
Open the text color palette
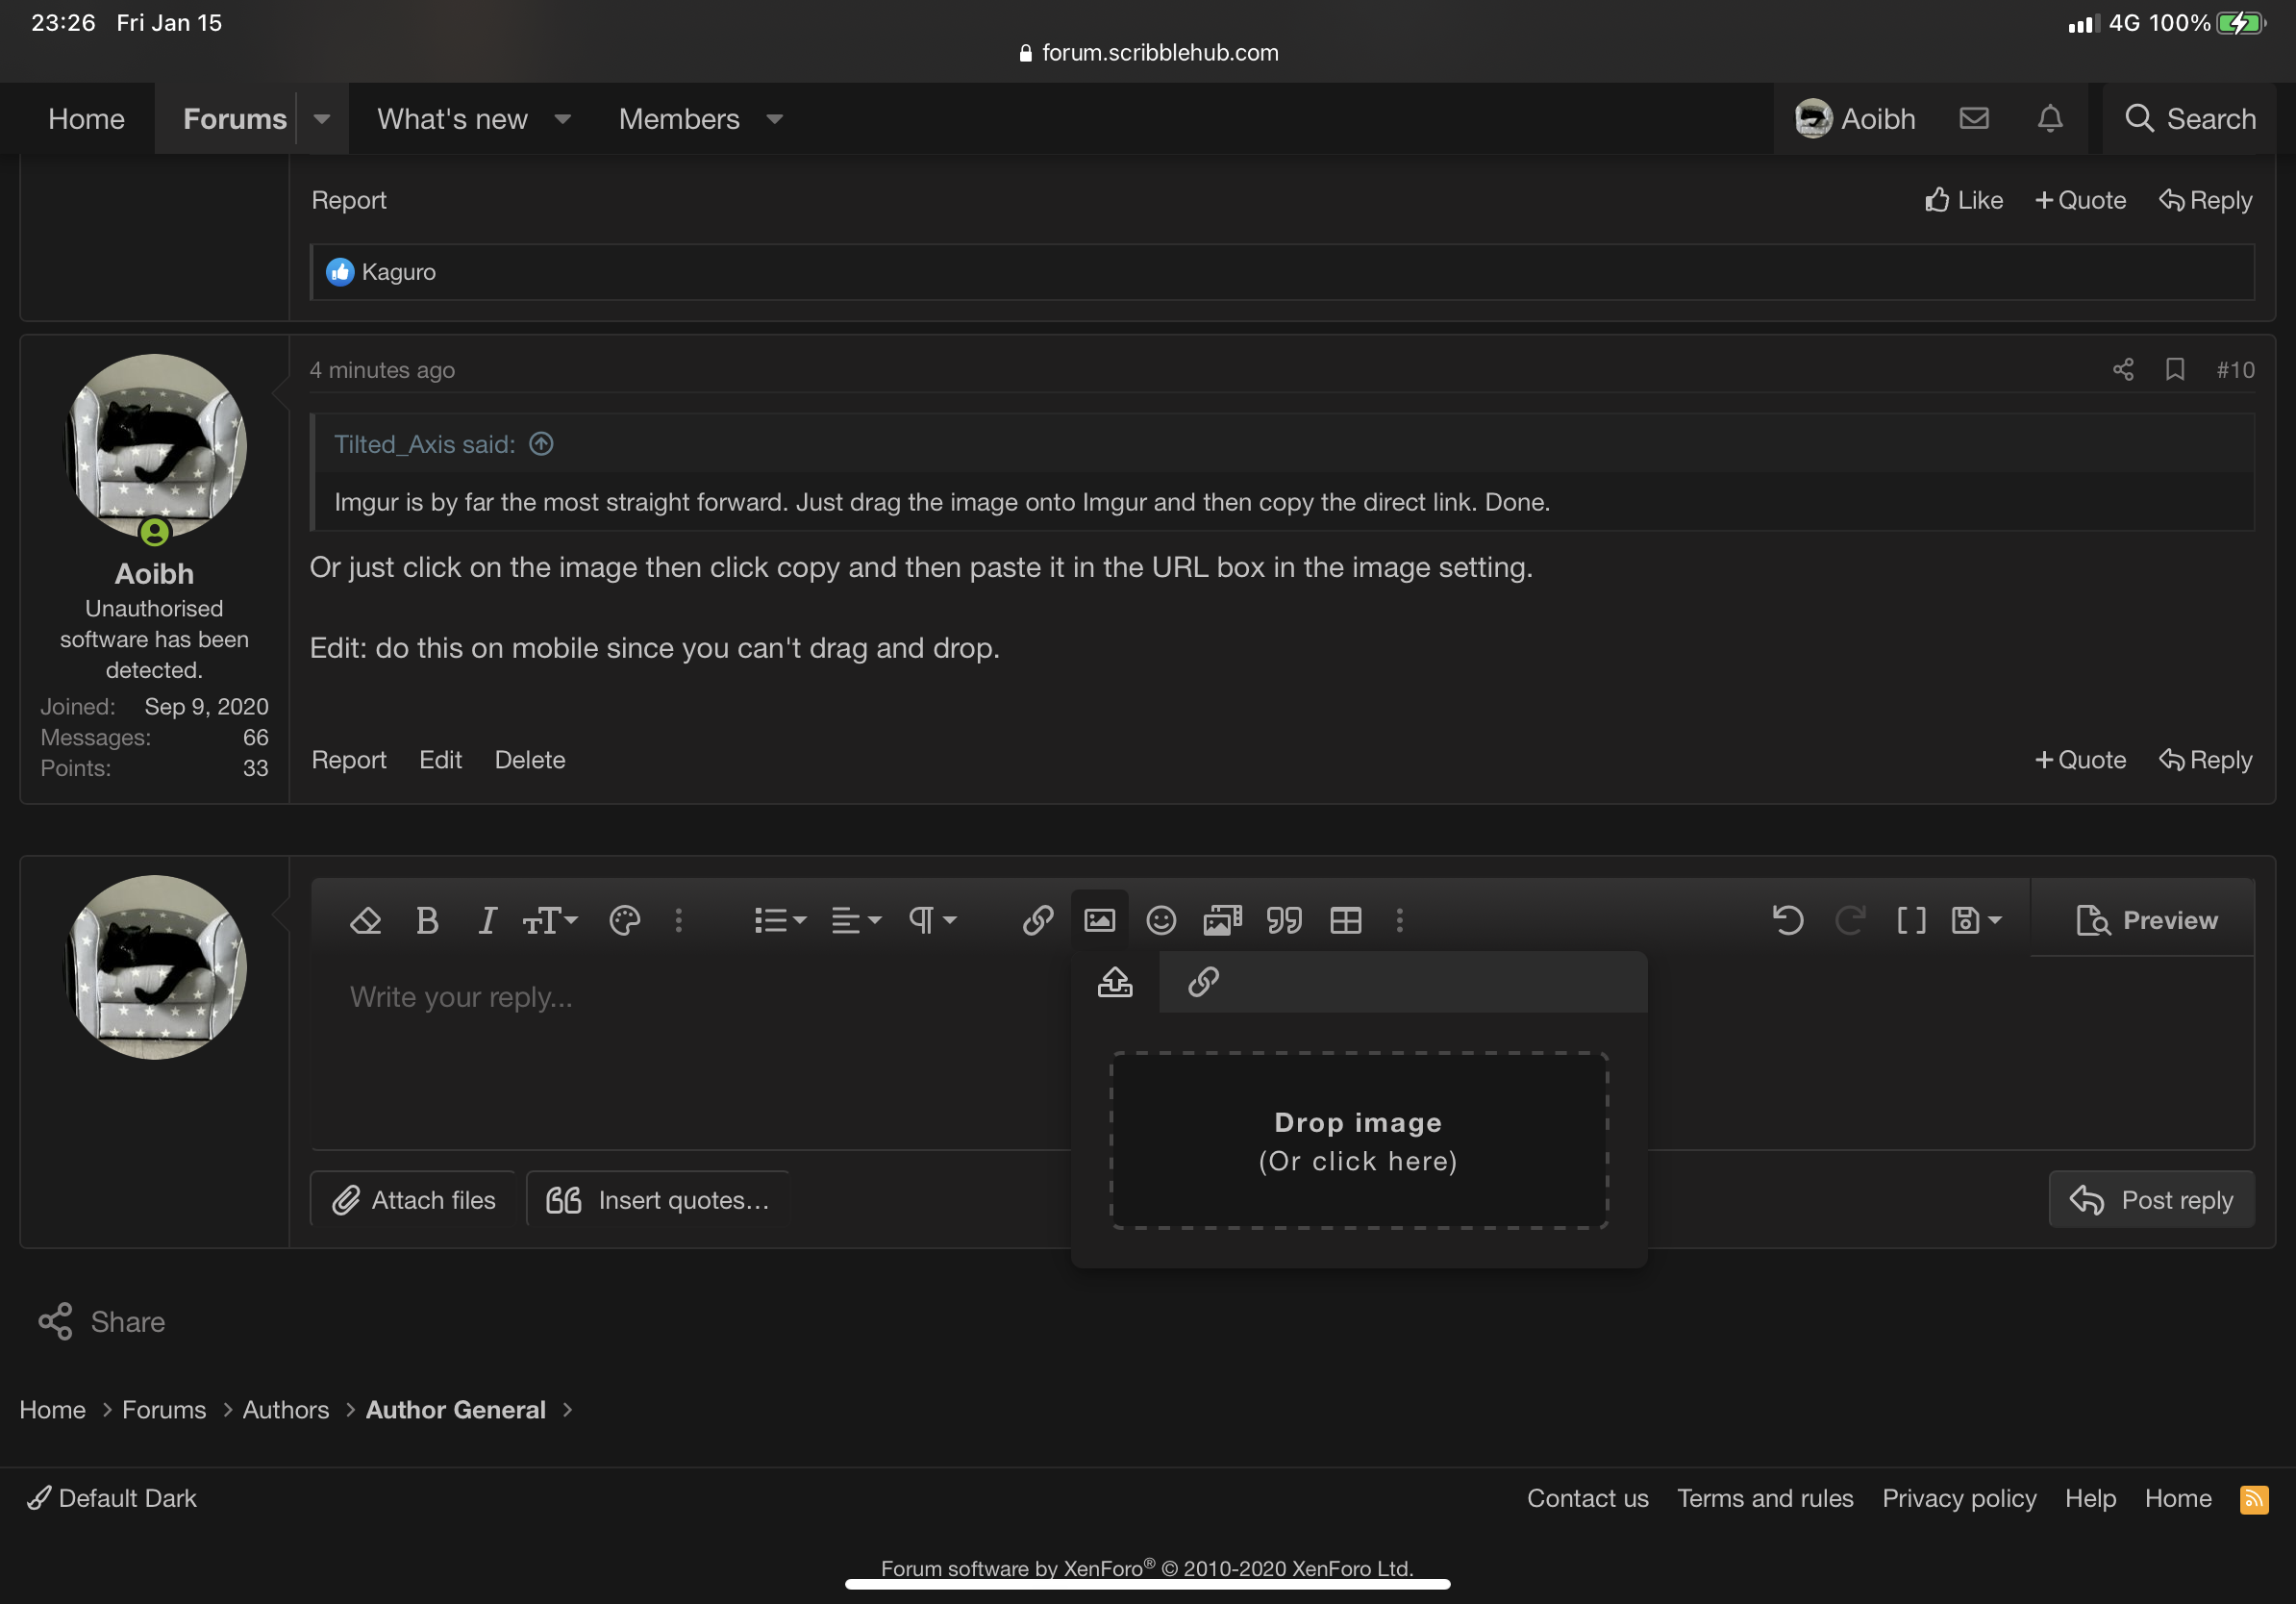pos(624,920)
